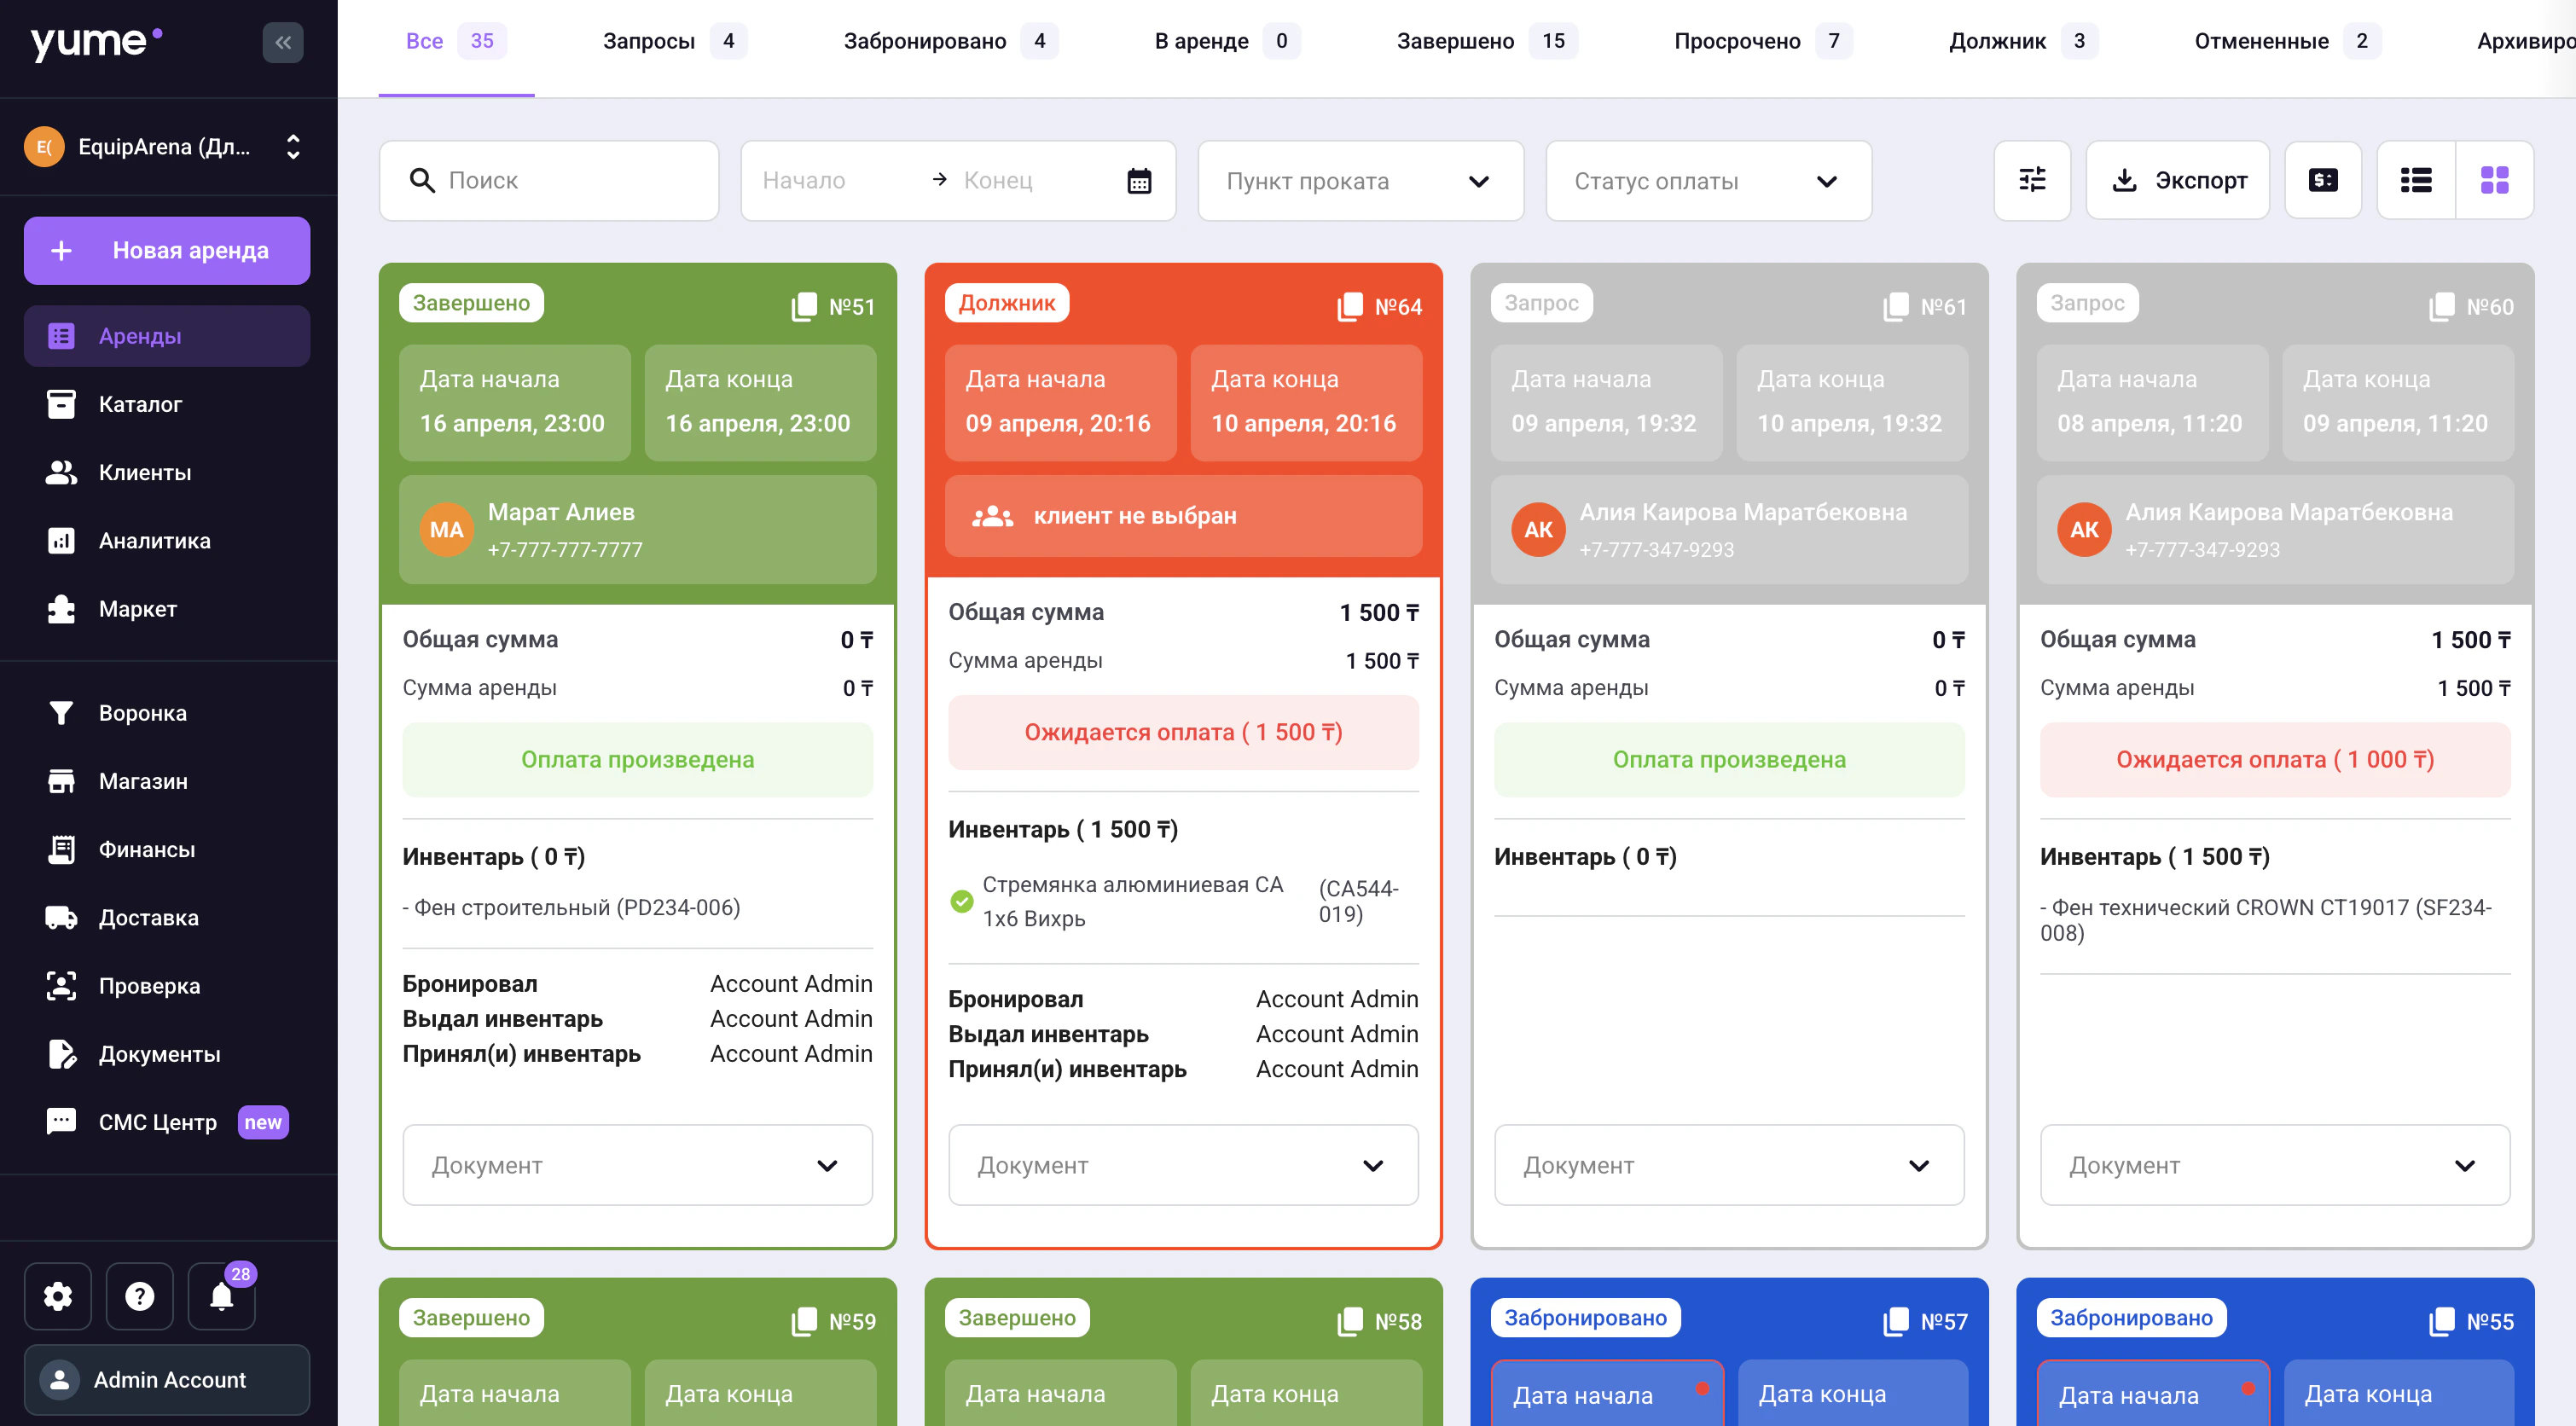Open the settings gear icon

coord(58,1296)
